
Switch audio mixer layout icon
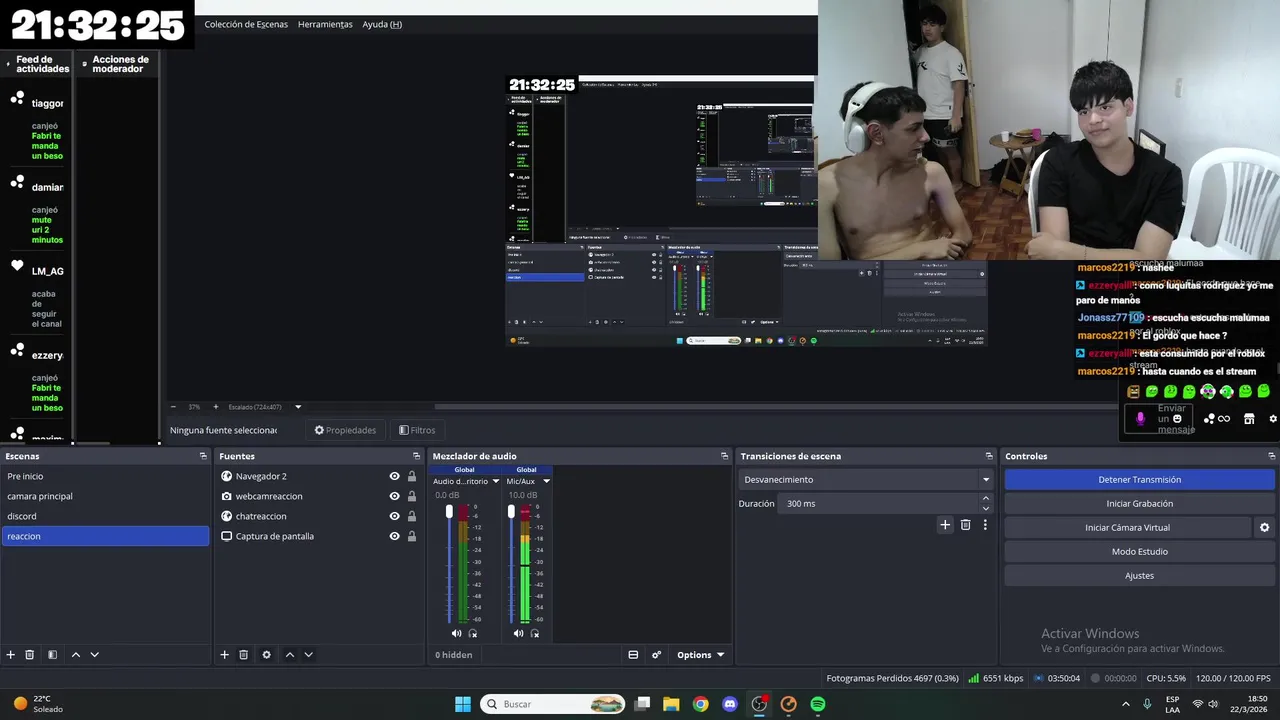coord(633,655)
